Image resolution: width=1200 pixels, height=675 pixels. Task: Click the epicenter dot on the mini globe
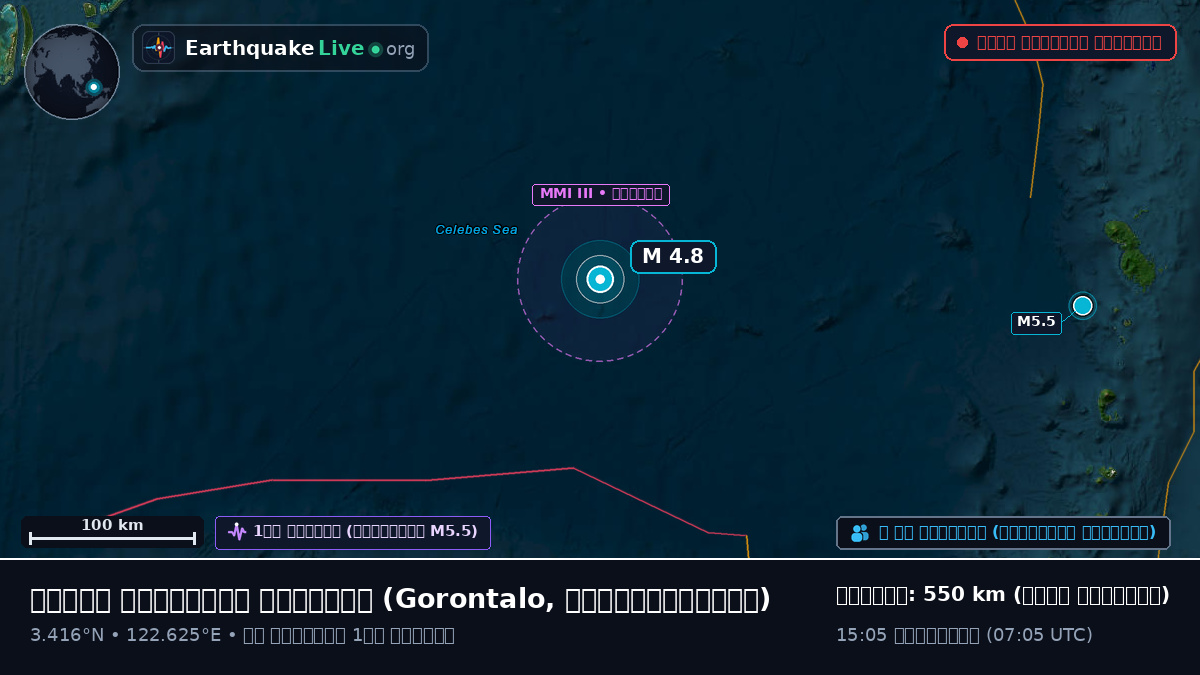[x=93, y=87]
